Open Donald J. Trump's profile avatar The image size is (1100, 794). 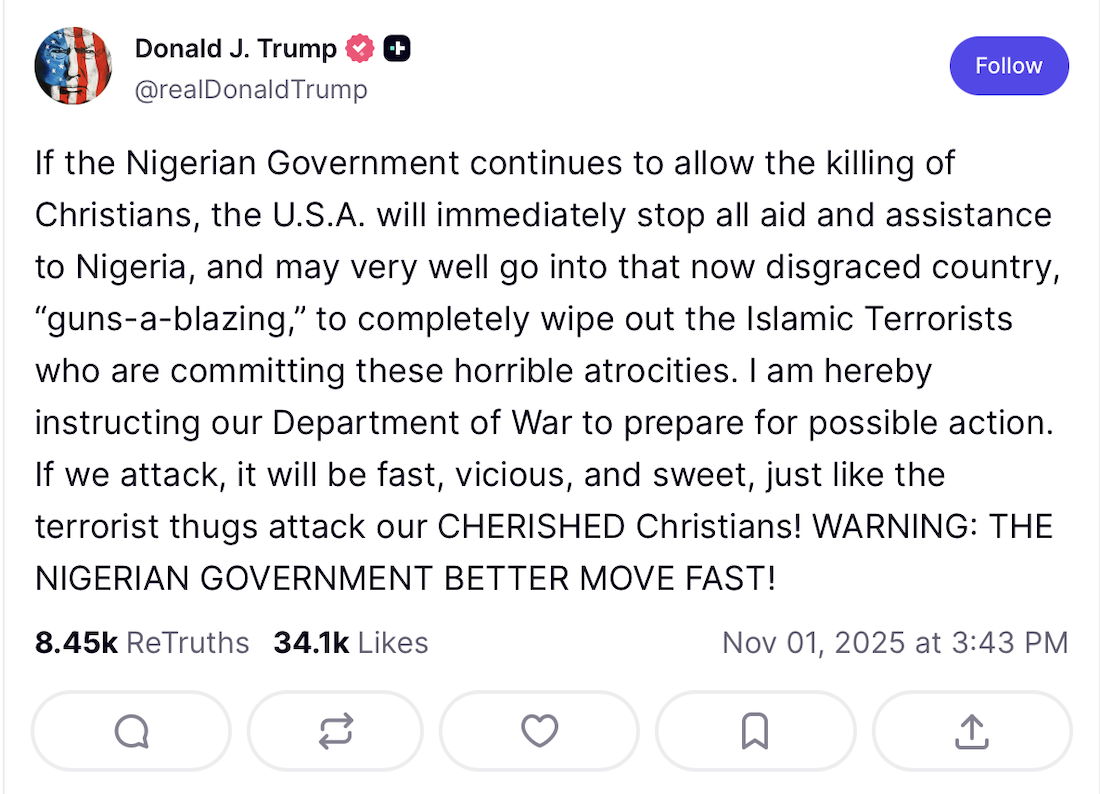click(x=72, y=66)
